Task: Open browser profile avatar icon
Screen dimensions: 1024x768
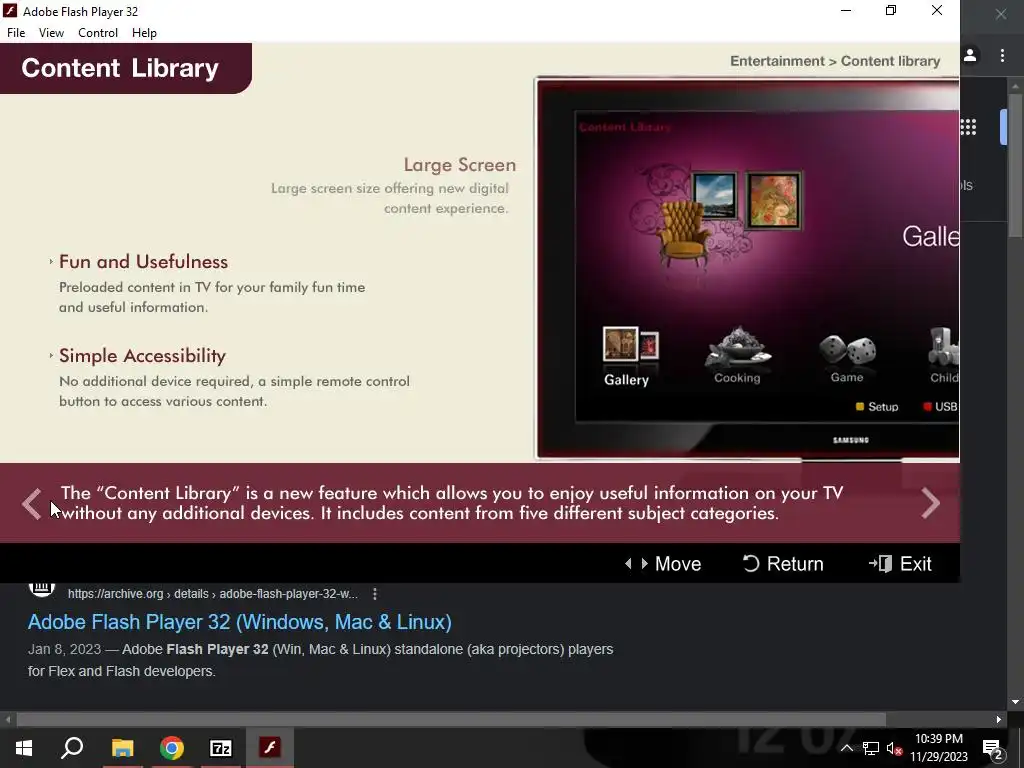Action: click(x=970, y=56)
